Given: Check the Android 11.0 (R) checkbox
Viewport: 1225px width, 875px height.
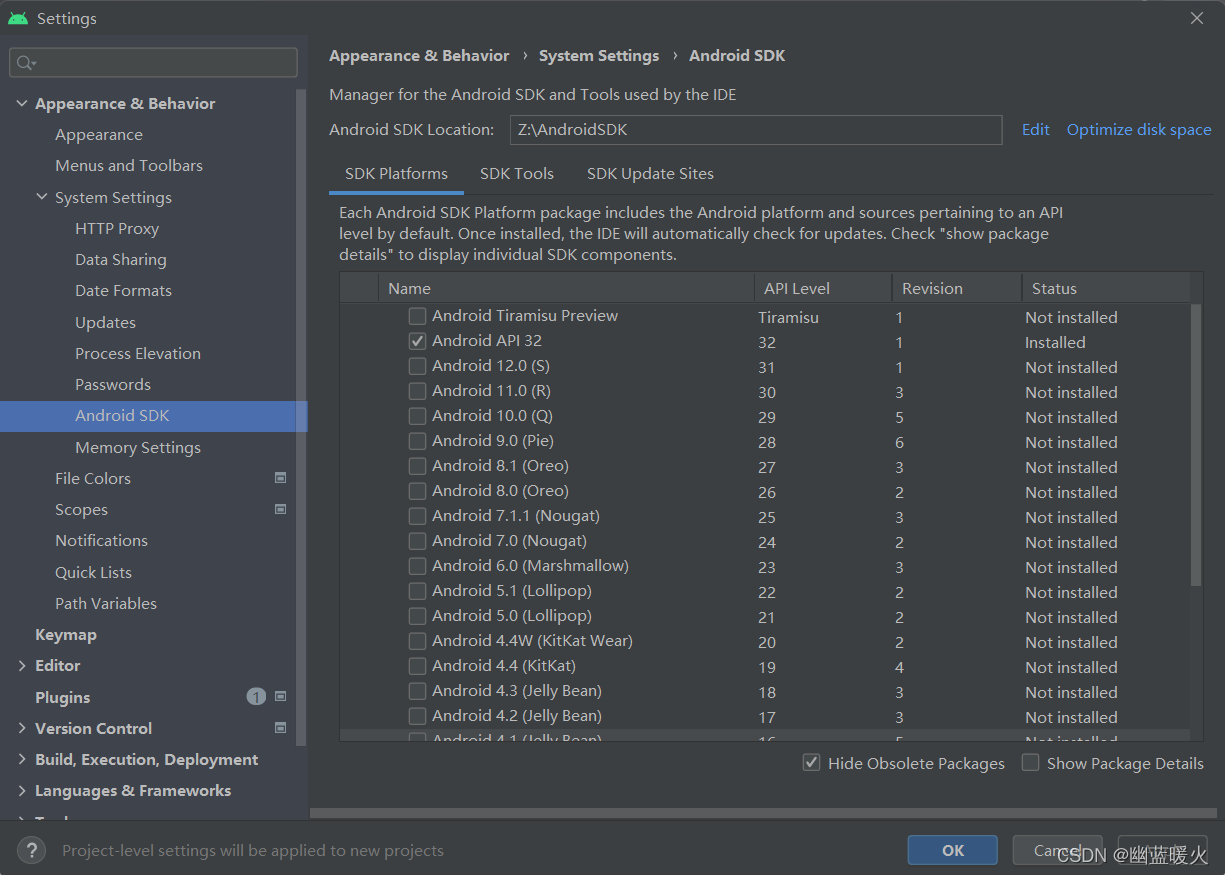Looking at the screenshot, I should tap(417, 391).
